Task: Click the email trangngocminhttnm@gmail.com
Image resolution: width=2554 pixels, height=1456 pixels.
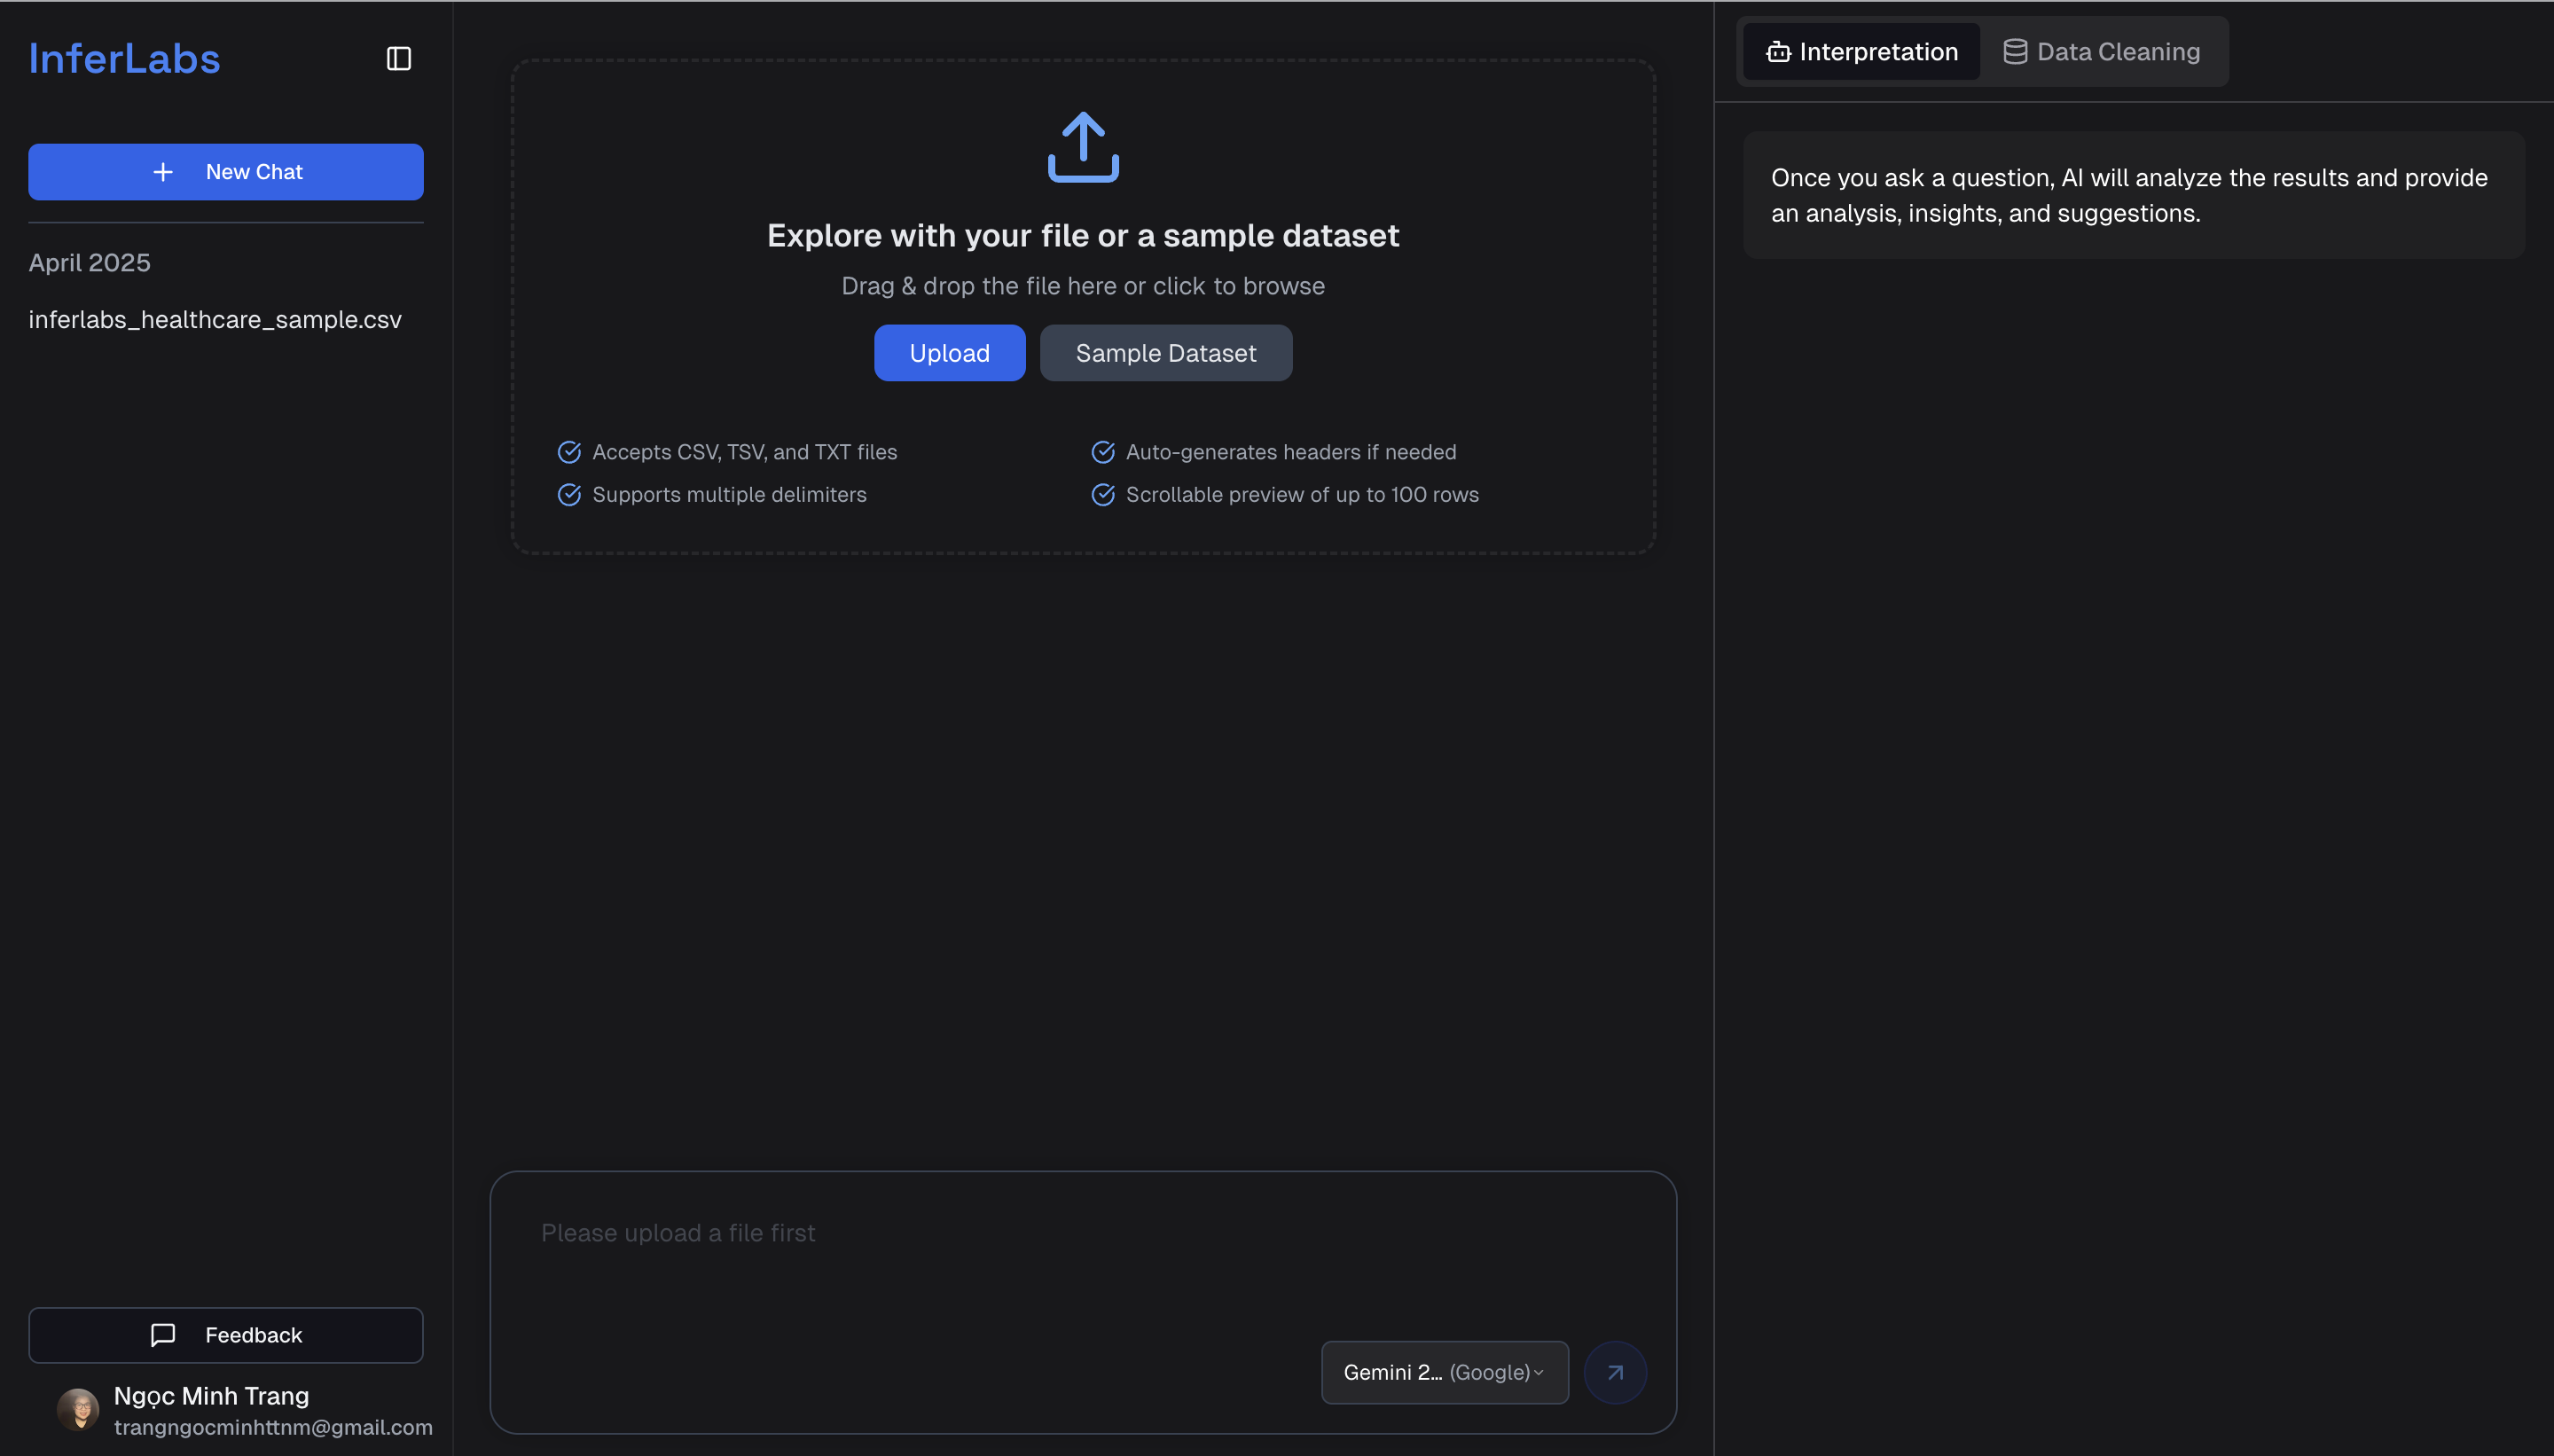Action: [273, 1427]
